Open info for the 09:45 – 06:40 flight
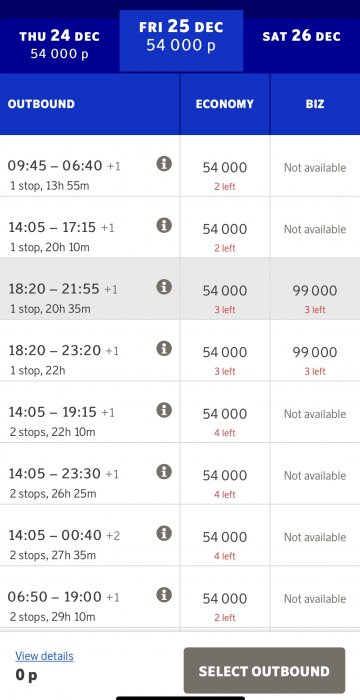The height and width of the screenshot is (700, 360). click(x=164, y=164)
